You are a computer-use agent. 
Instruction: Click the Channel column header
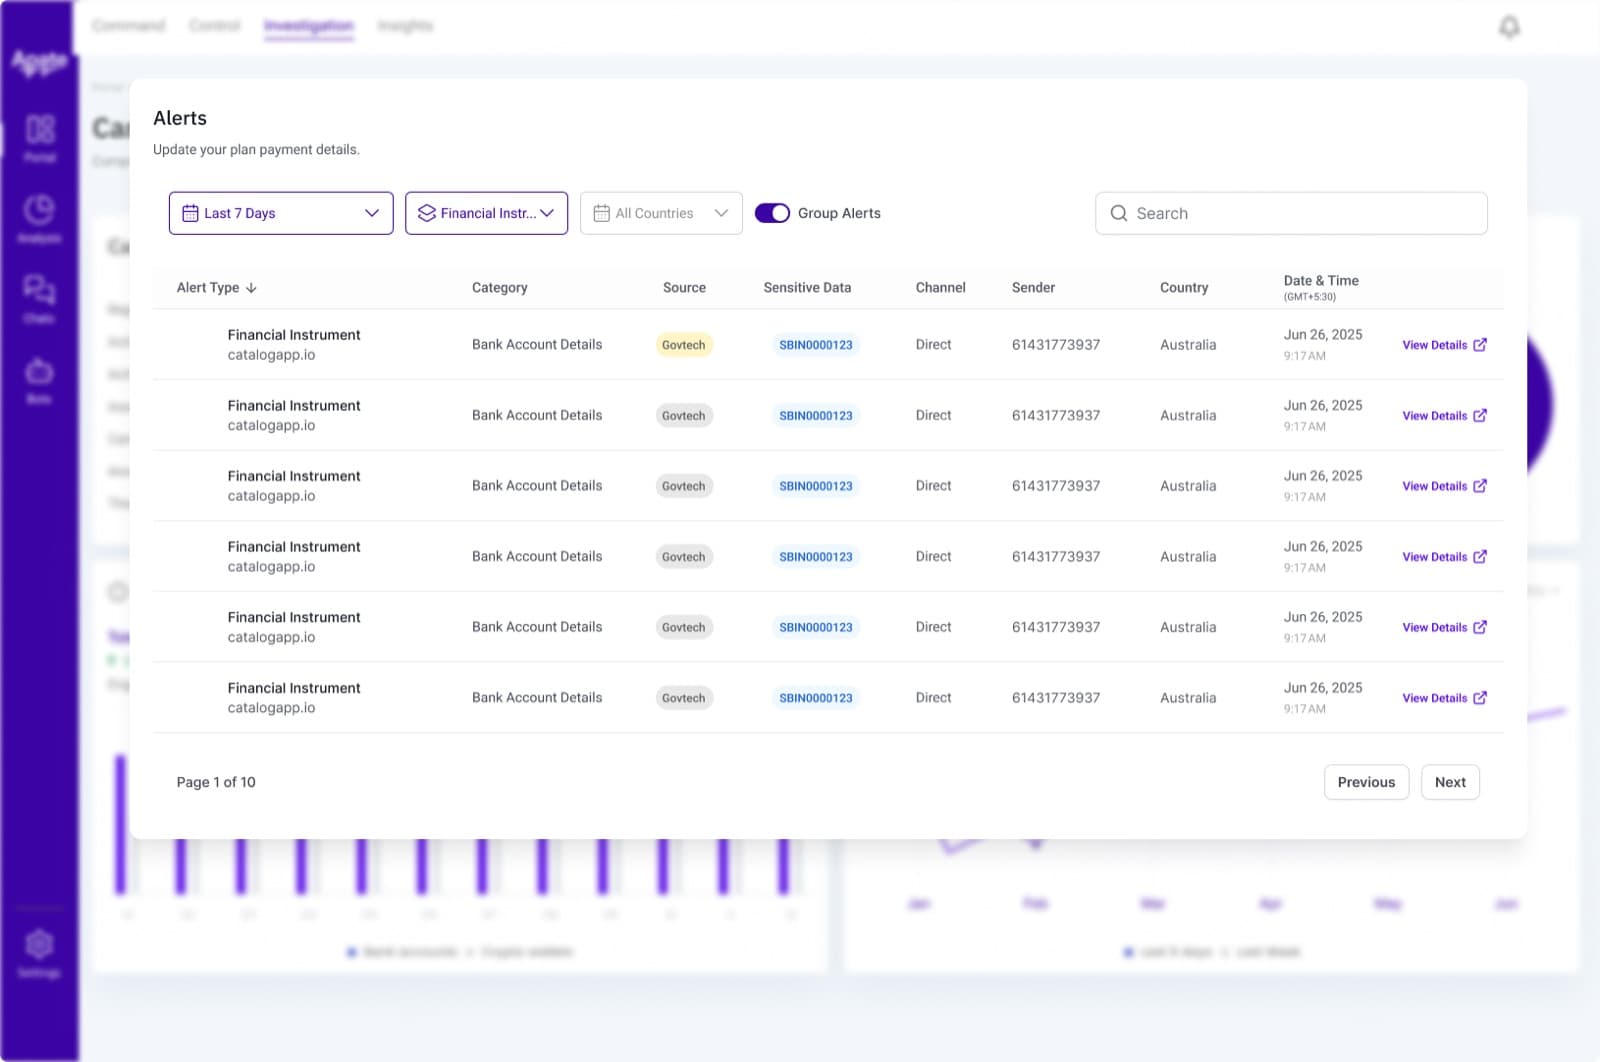pyautogui.click(x=941, y=288)
